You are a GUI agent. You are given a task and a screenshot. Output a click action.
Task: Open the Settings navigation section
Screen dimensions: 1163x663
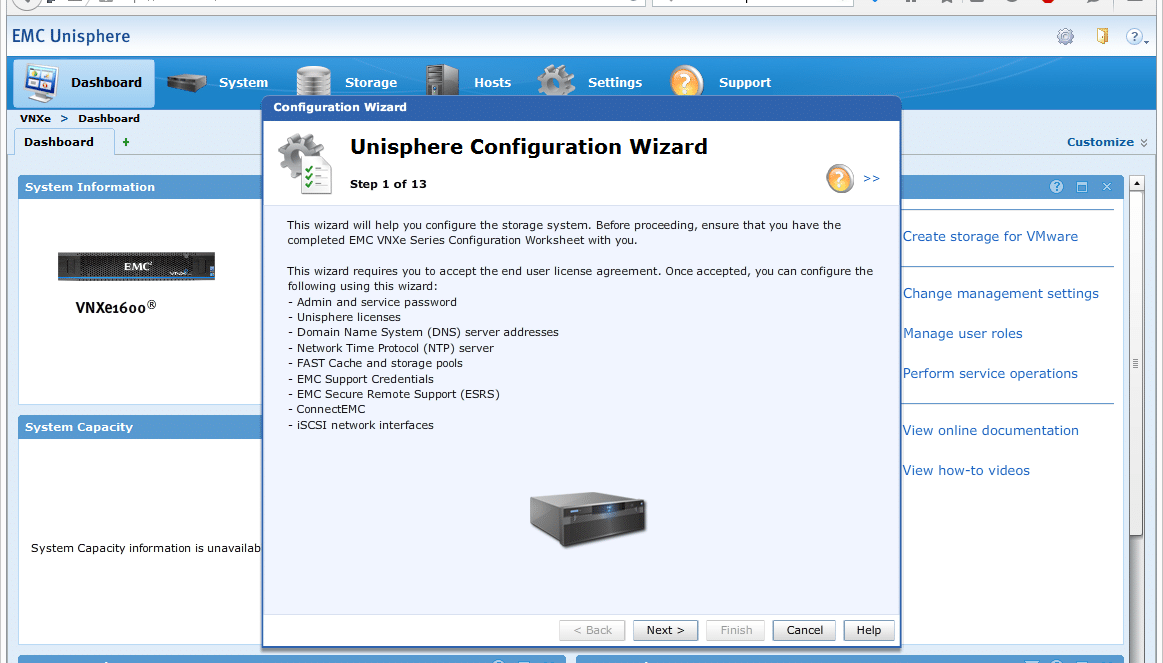pyautogui.click(x=590, y=83)
